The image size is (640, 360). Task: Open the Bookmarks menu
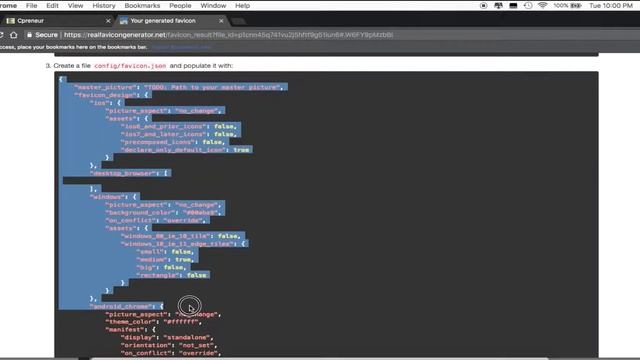tap(142, 6)
